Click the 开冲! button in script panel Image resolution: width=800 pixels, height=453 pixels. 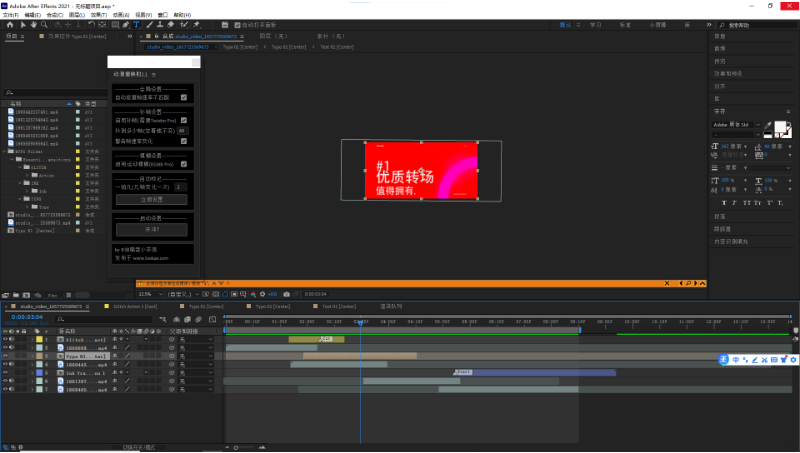tap(152, 230)
